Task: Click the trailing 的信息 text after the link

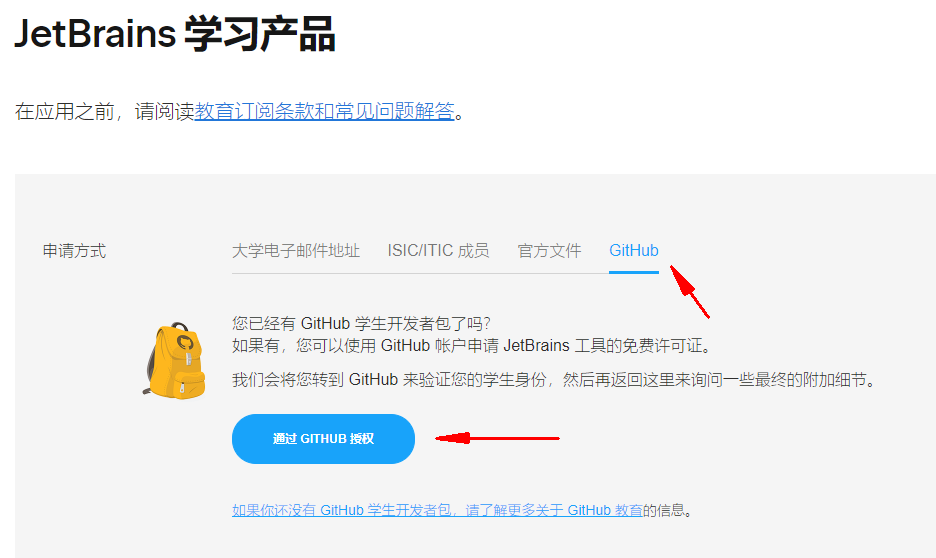Action: pos(667,510)
